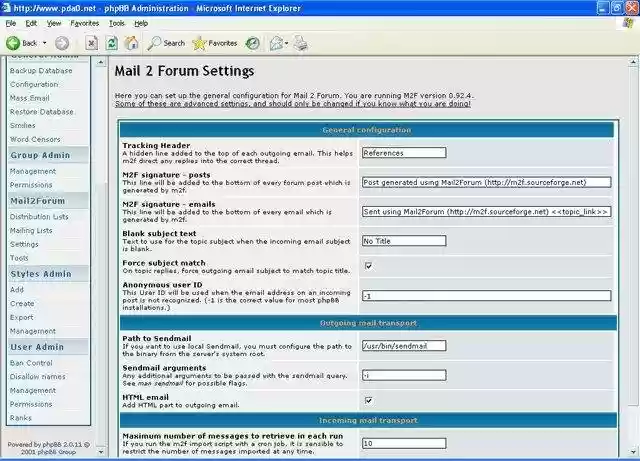Click the Blank subject text field
640x461 pixels.
point(404,241)
